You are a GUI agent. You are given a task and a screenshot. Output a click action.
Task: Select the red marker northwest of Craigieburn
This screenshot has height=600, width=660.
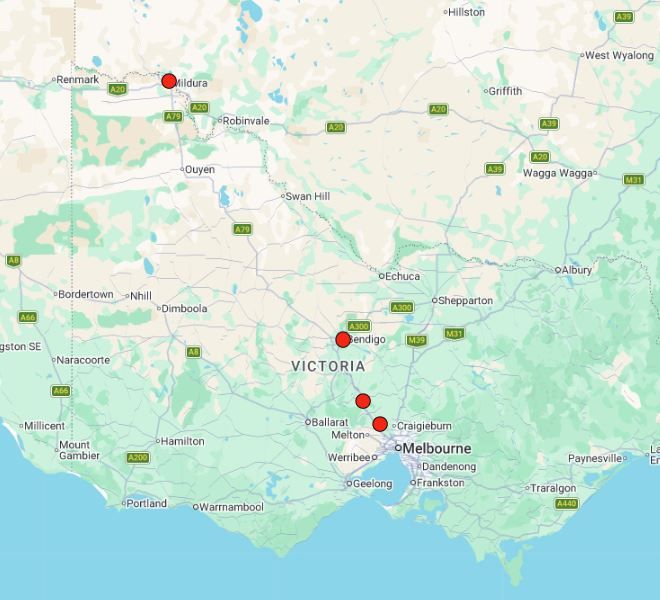380,424
